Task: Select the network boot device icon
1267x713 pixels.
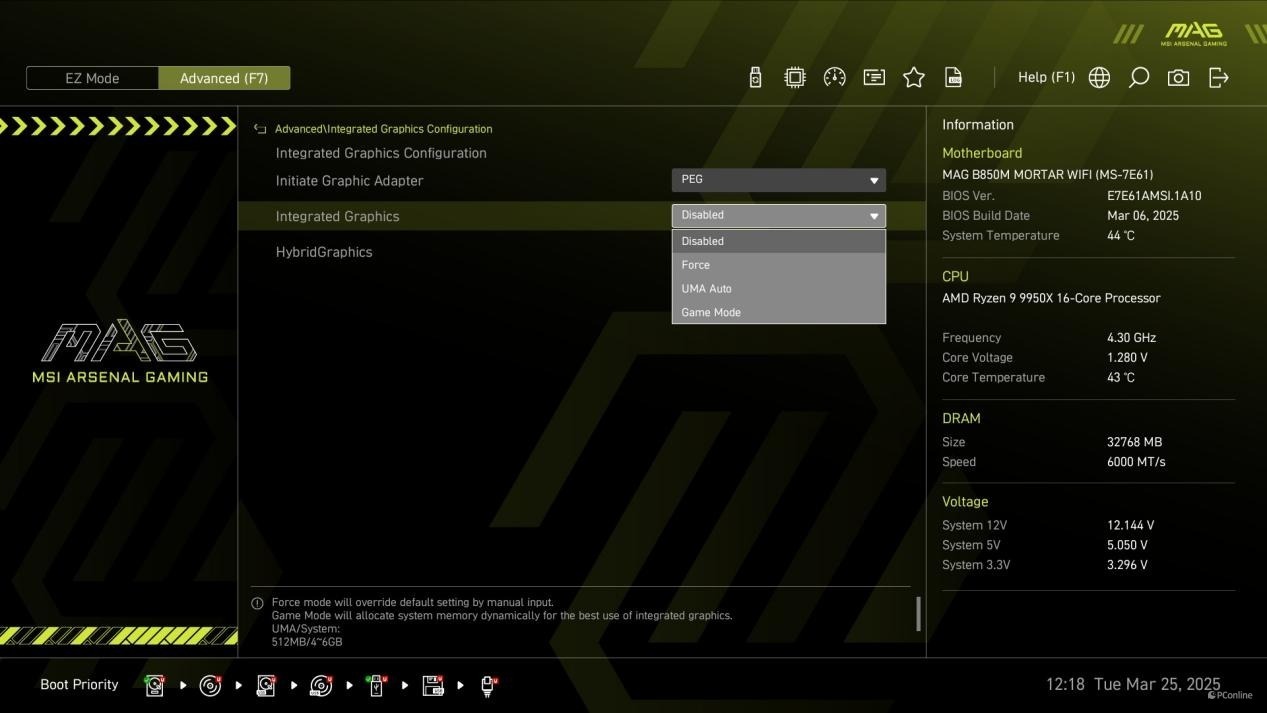Action: click(x=488, y=685)
